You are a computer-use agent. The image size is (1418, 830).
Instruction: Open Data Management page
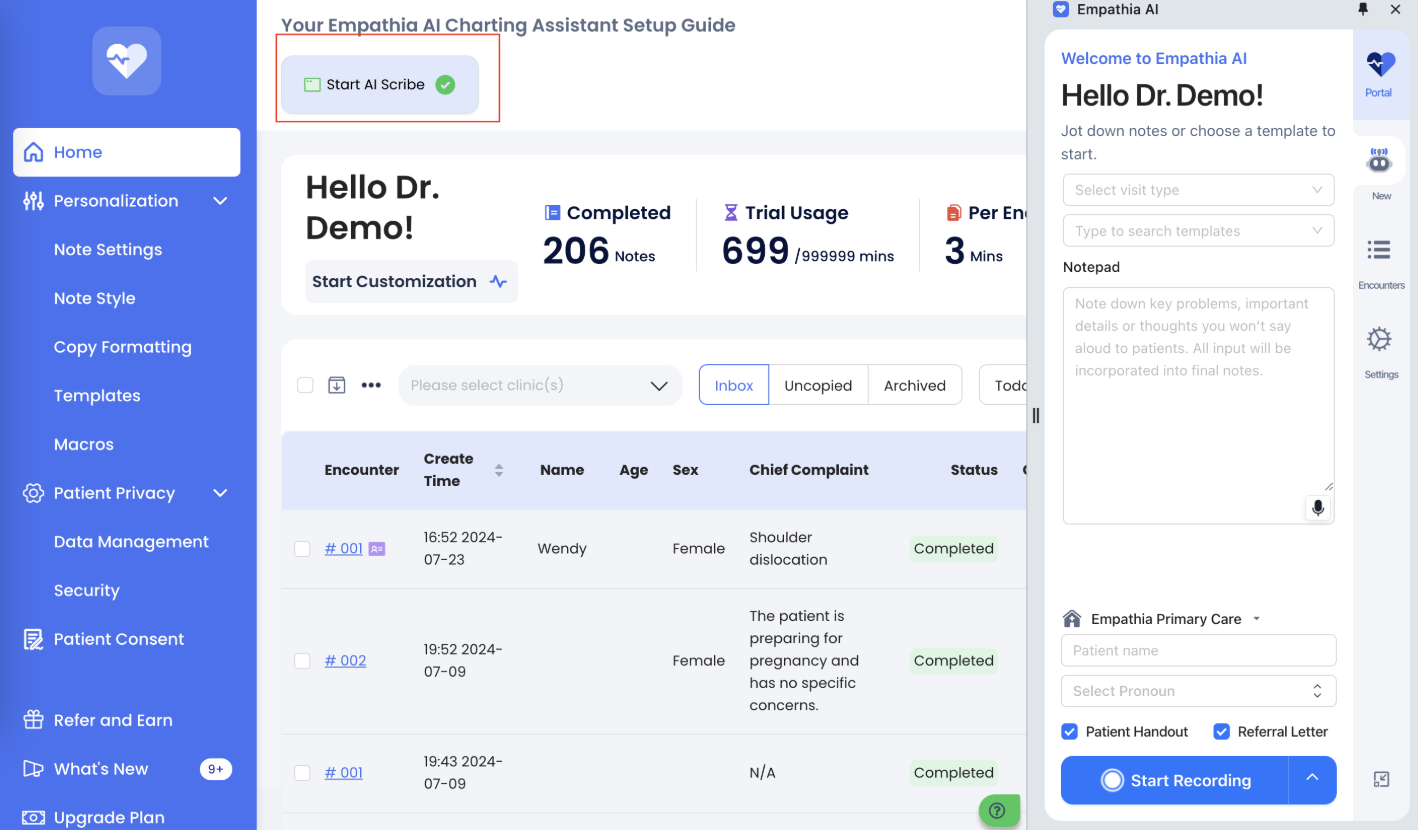point(131,542)
